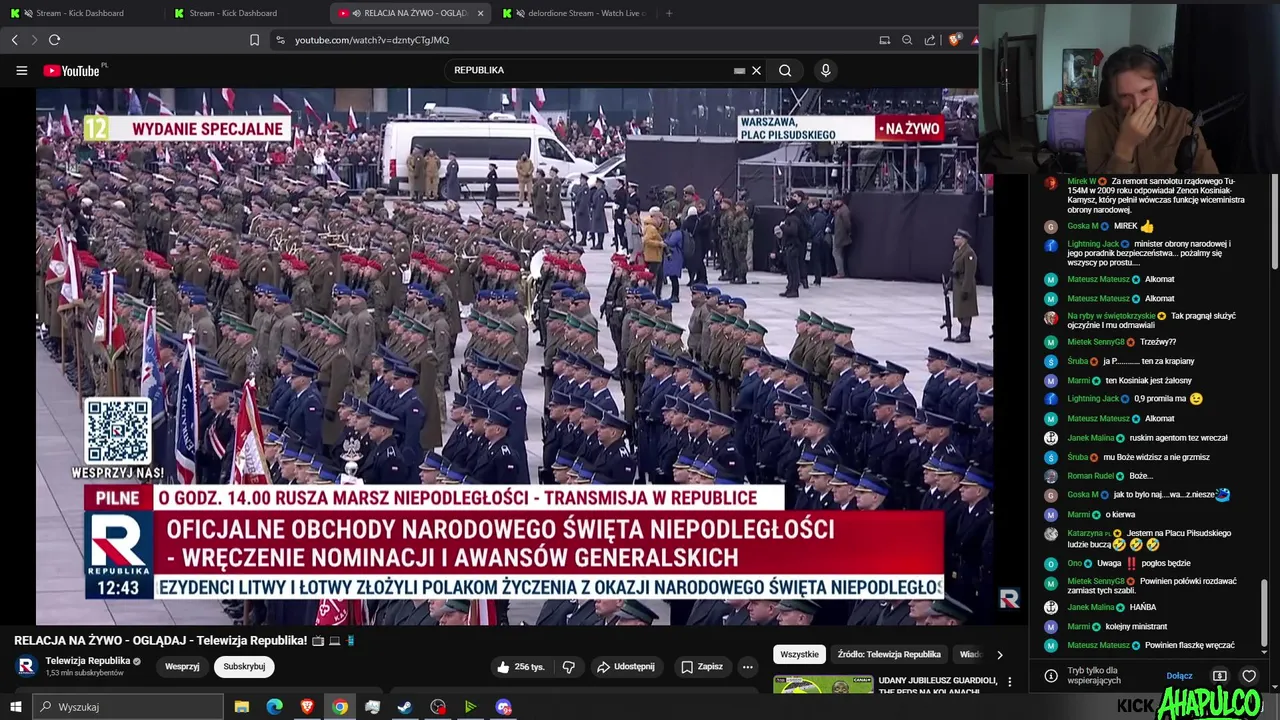This screenshot has height=720, width=1280.
Task: Dislike the video
Action: [568, 667]
